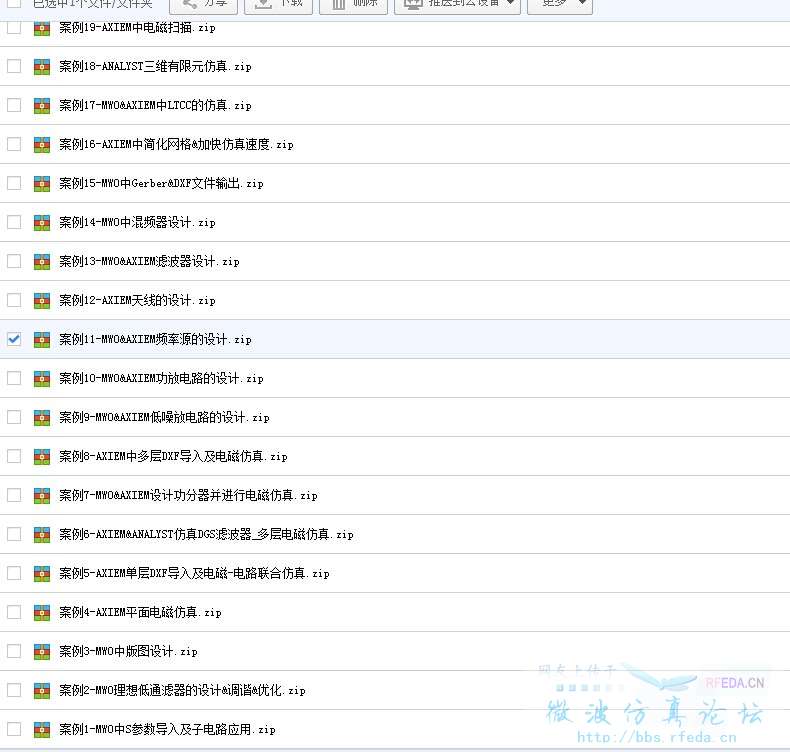
Task: Click the zip icon beside 案例4-AXIEM平面电磁仿真.zip
Action: point(42,612)
